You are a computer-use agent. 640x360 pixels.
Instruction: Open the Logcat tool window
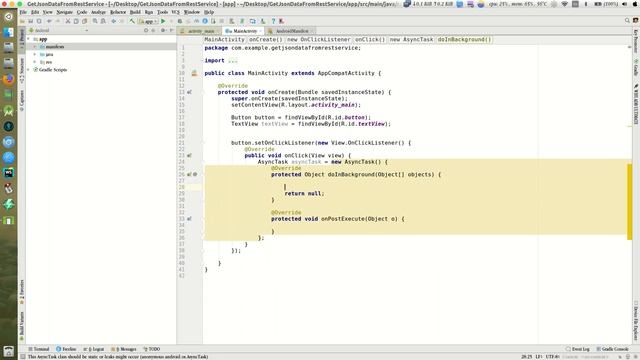(x=93, y=349)
